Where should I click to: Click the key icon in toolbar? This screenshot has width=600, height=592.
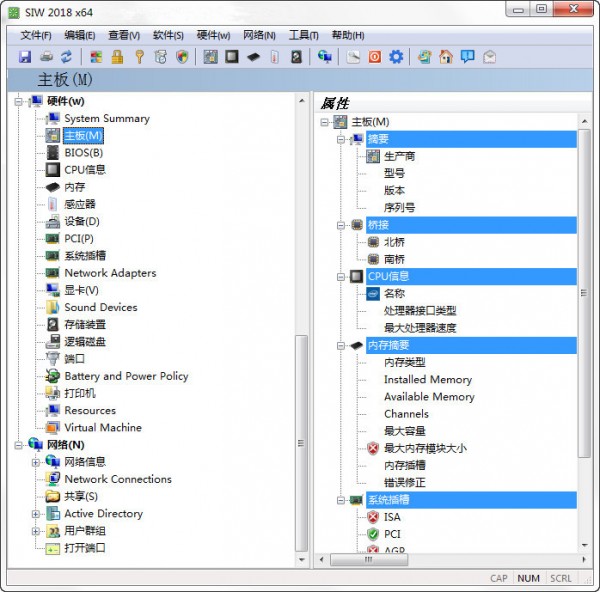[139, 57]
